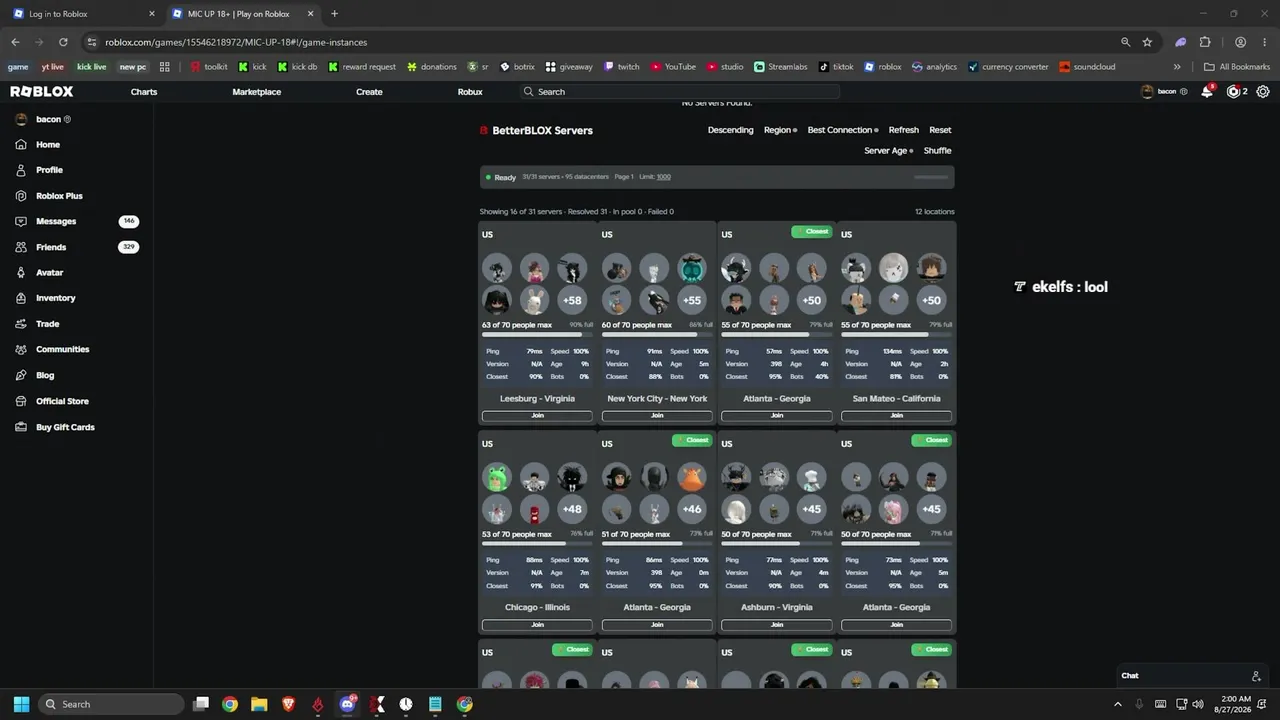
Task: Reset the BetterBLOX server filters
Action: tap(940, 130)
